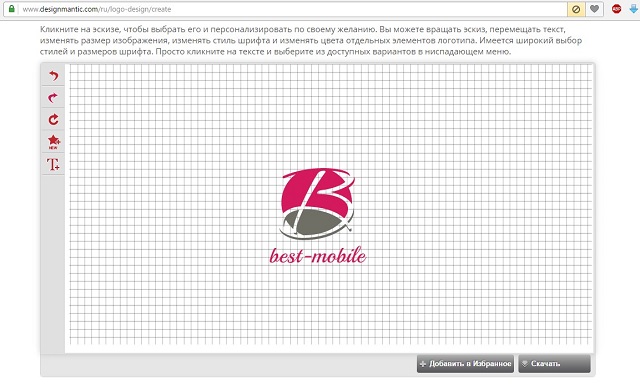Add a text element with the T+ icon
Screen dimensions: 640x385
pos(53,164)
